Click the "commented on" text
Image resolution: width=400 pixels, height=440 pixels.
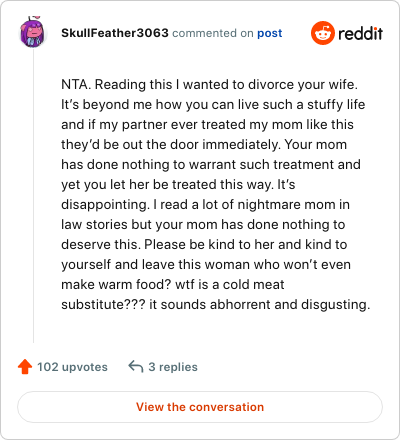tap(213, 33)
